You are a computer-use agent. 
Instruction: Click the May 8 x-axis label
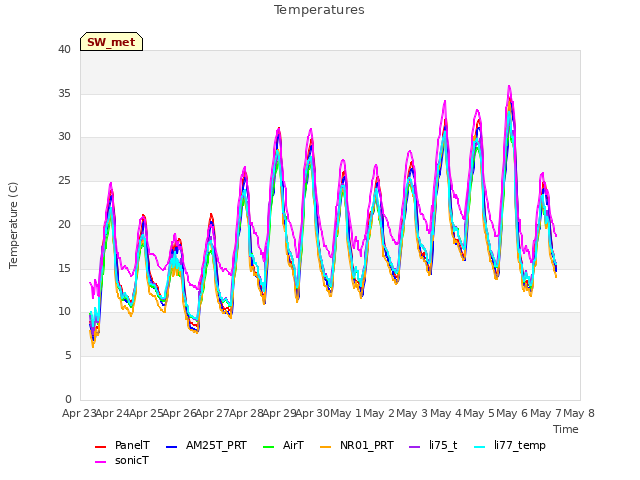point(579,413)
